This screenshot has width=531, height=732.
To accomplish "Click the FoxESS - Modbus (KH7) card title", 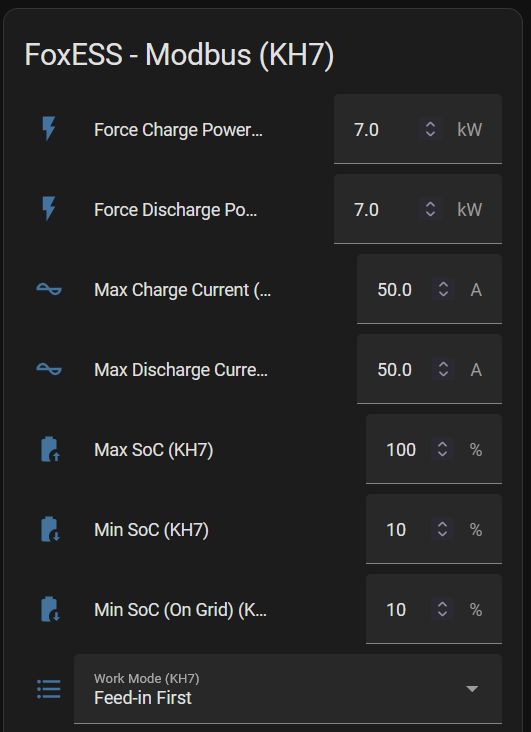I will coord(179,55).
